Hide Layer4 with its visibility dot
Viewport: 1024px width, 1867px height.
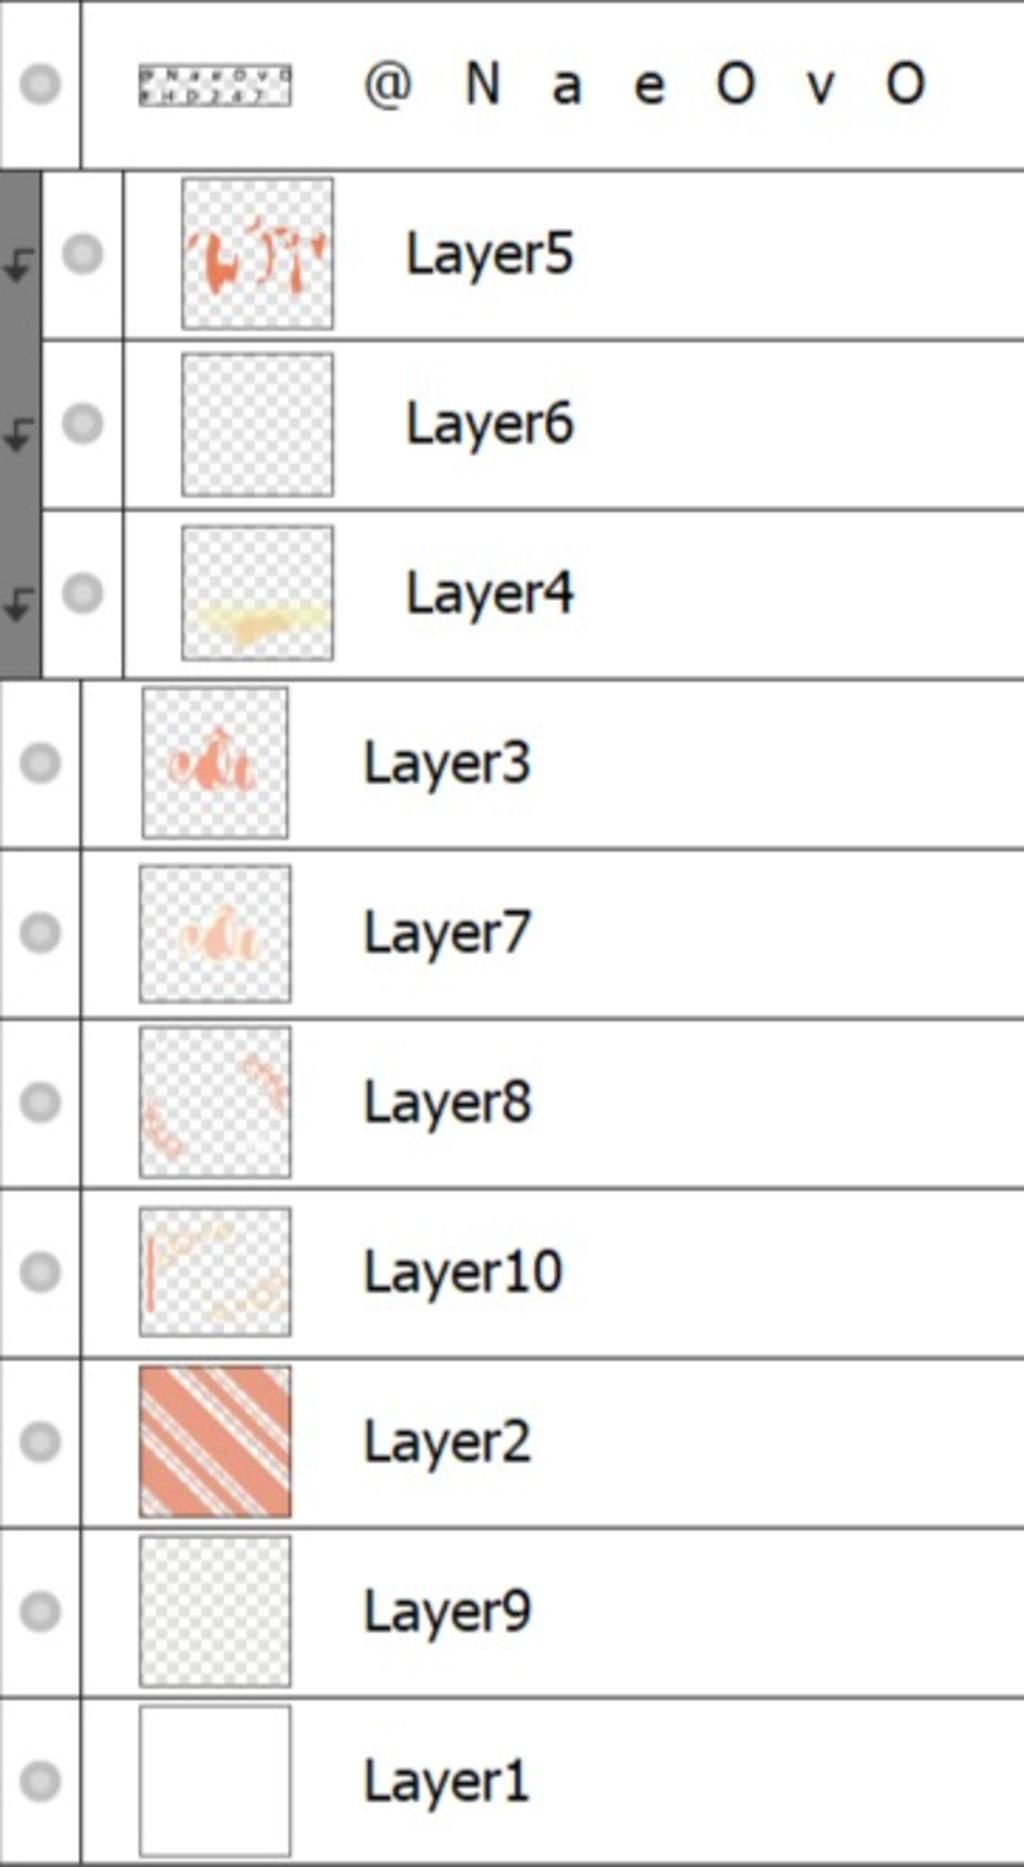83,593
